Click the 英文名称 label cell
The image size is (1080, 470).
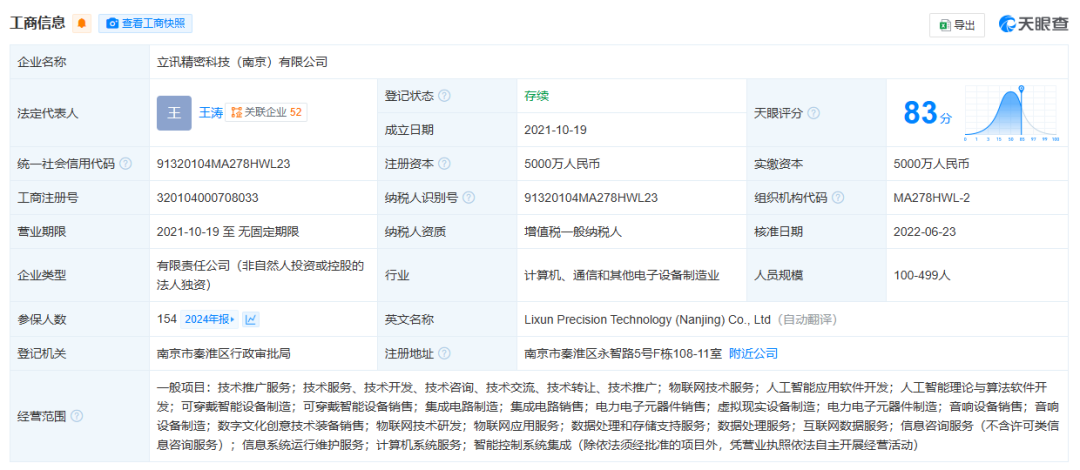[x=447, y=319]
